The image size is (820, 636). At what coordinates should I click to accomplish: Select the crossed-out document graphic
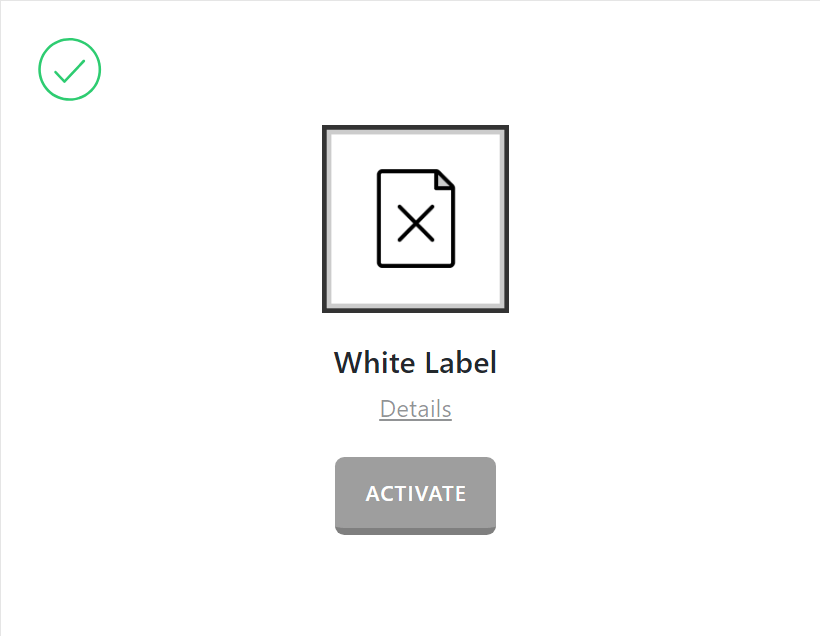[415, 218]
